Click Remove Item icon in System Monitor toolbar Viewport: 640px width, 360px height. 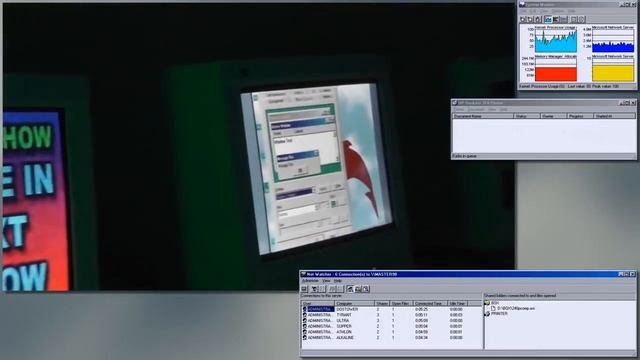(x=530, y=19)
